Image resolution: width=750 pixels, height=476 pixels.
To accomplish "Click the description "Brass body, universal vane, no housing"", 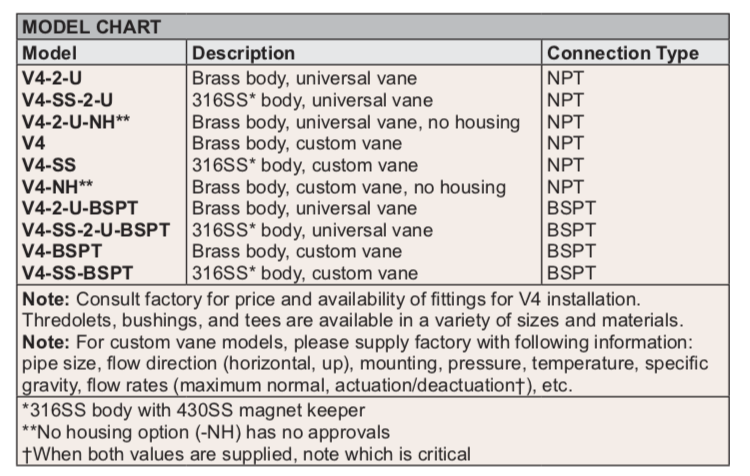I will click(356, 122).
